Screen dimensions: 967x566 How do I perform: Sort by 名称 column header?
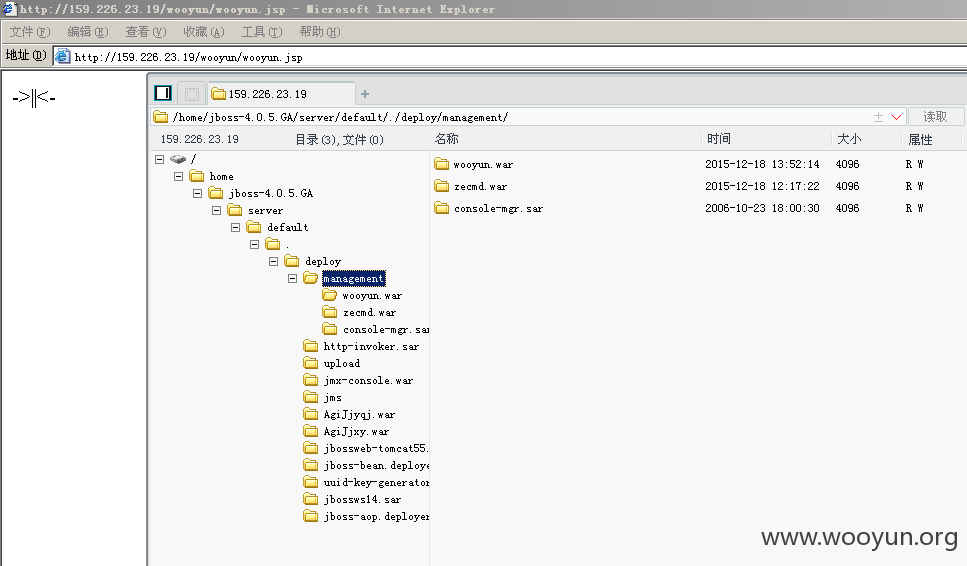pos(446,139)
